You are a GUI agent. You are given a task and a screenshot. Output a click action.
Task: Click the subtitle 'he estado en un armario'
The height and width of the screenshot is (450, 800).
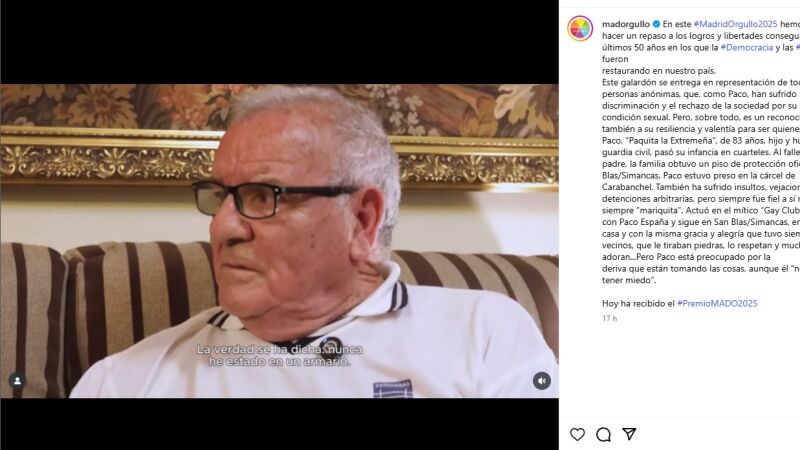click(280, 361)
